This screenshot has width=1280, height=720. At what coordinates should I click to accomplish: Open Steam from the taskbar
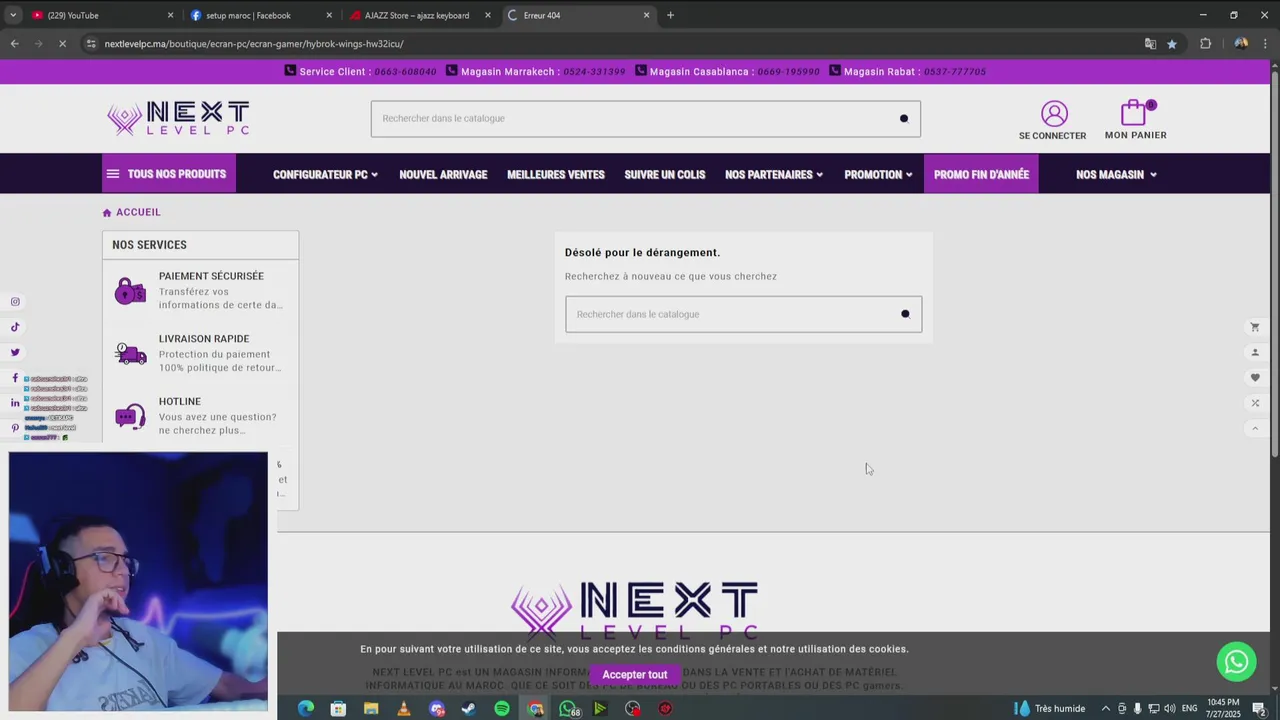pyautogui.click(x=469, y=709)
